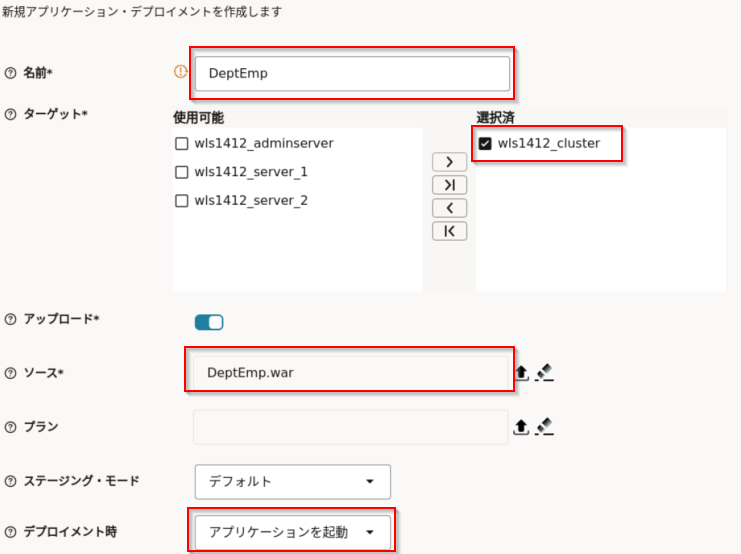Click the 名前 text field containing DeptEmp

(352, 73)
